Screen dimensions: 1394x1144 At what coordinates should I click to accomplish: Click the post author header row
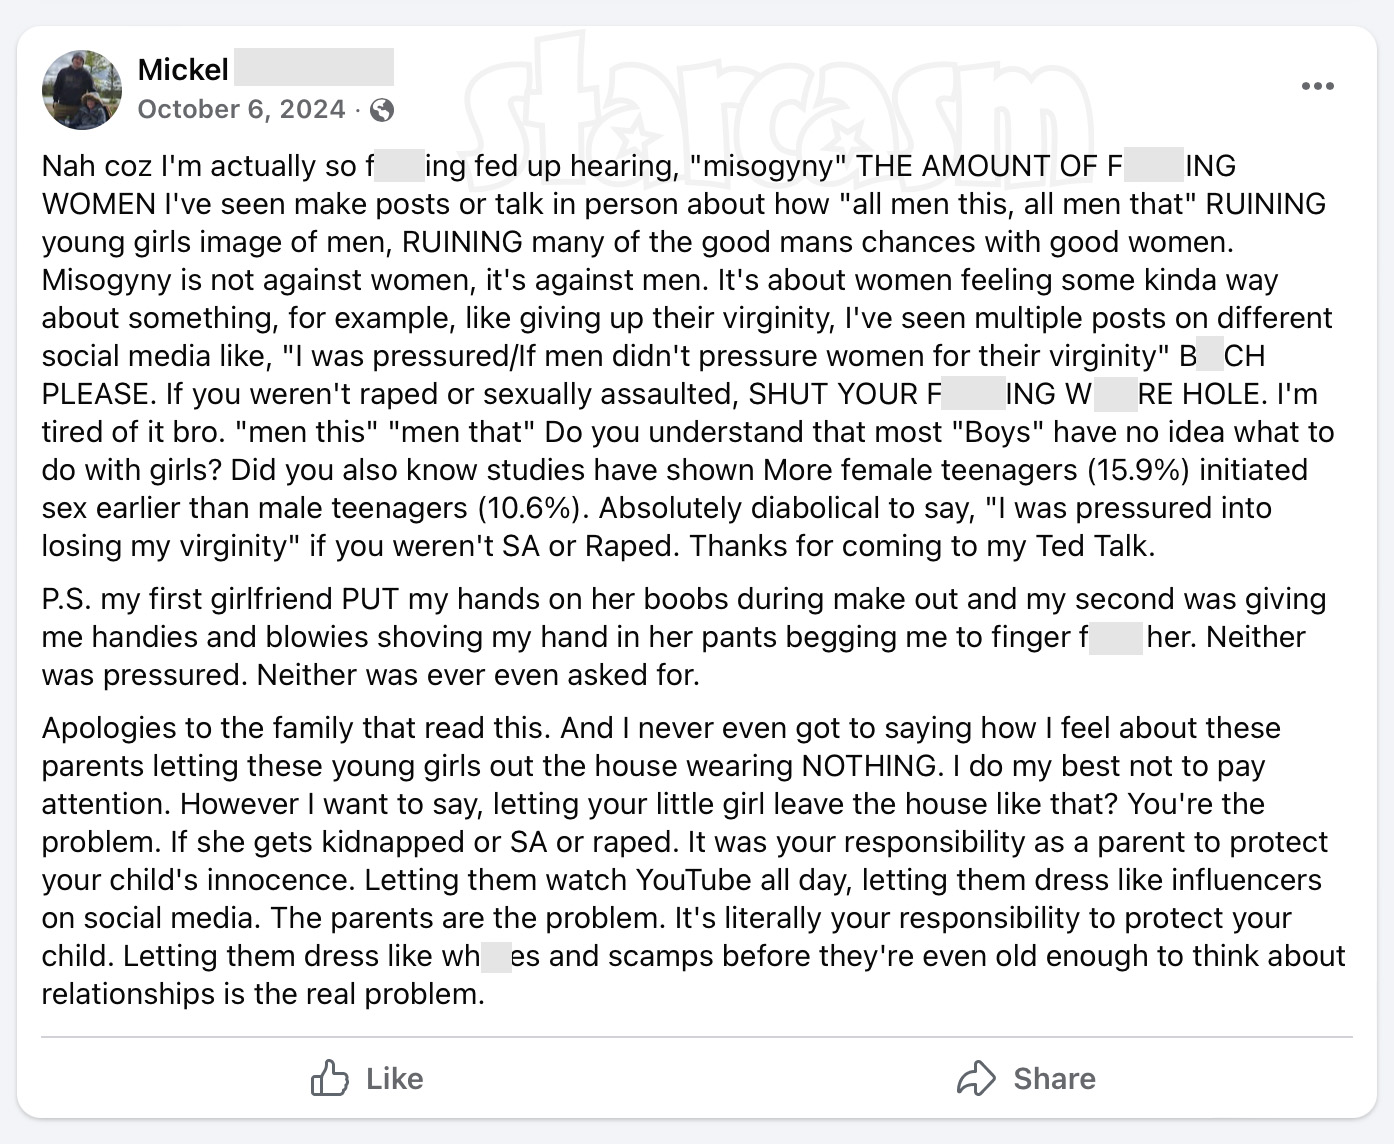[220, 88]
